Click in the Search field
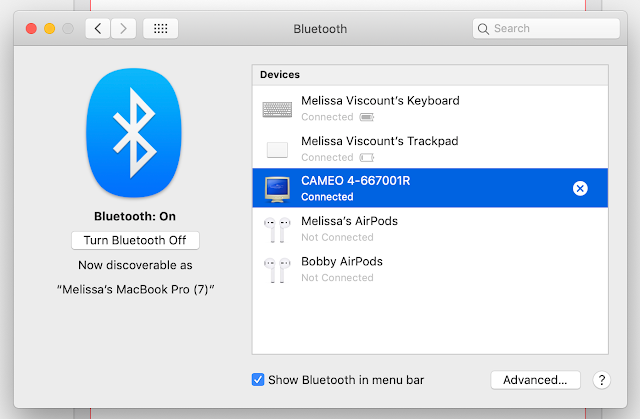640x419 pixels. 546,29
